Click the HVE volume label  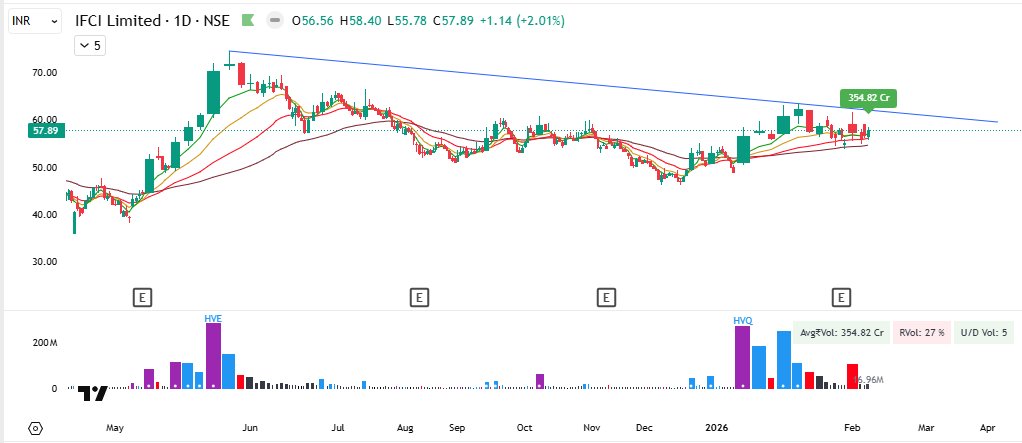[x=213, y=319]
